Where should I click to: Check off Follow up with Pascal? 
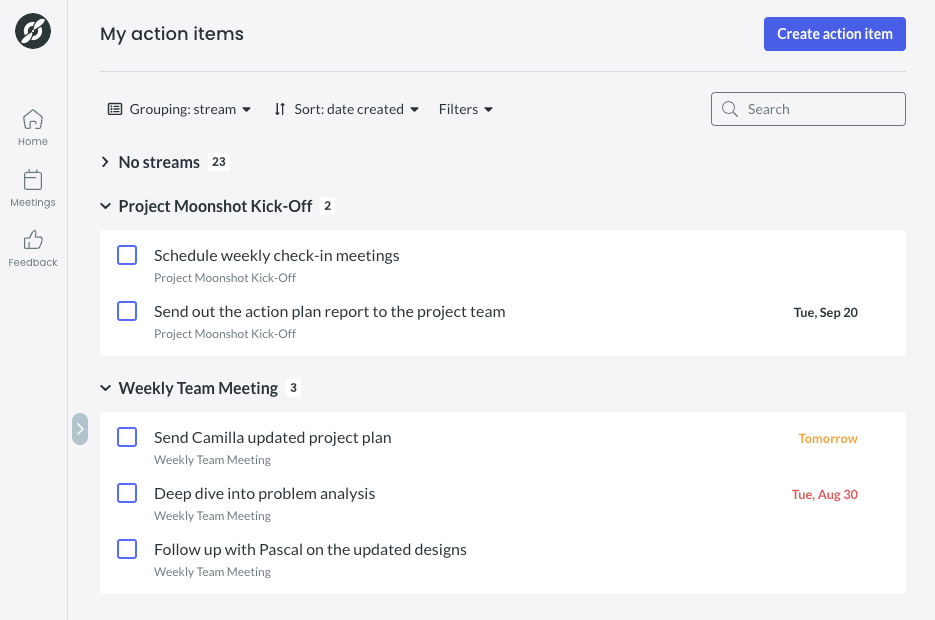pos(127,549)
